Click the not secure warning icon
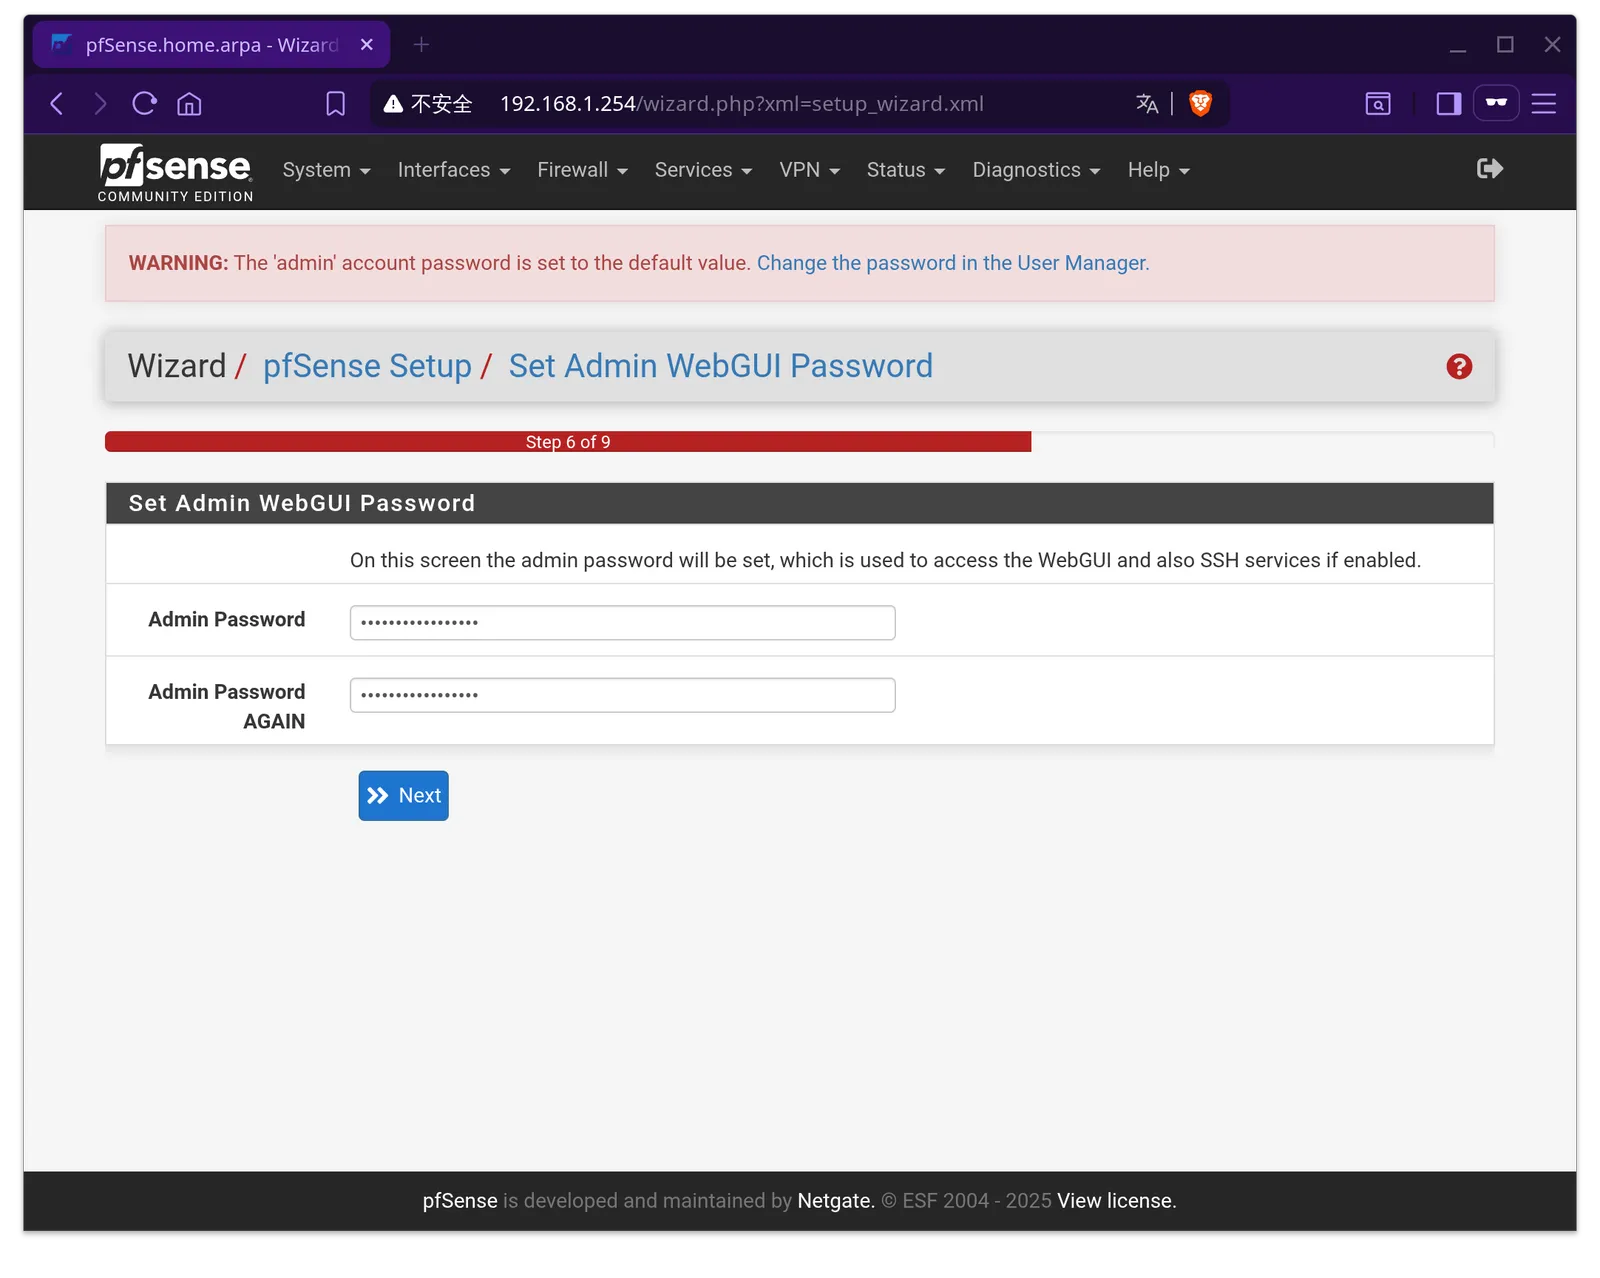 [393, 104]
